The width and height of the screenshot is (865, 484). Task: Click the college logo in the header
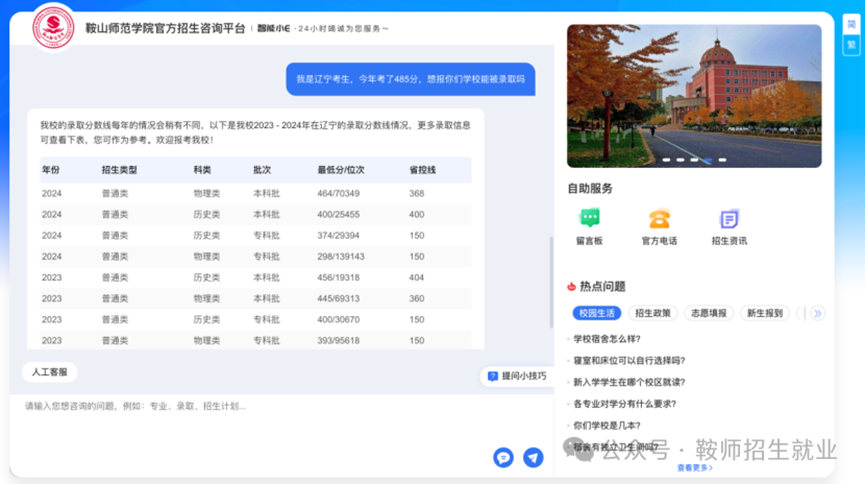click(x=53, y=26)
